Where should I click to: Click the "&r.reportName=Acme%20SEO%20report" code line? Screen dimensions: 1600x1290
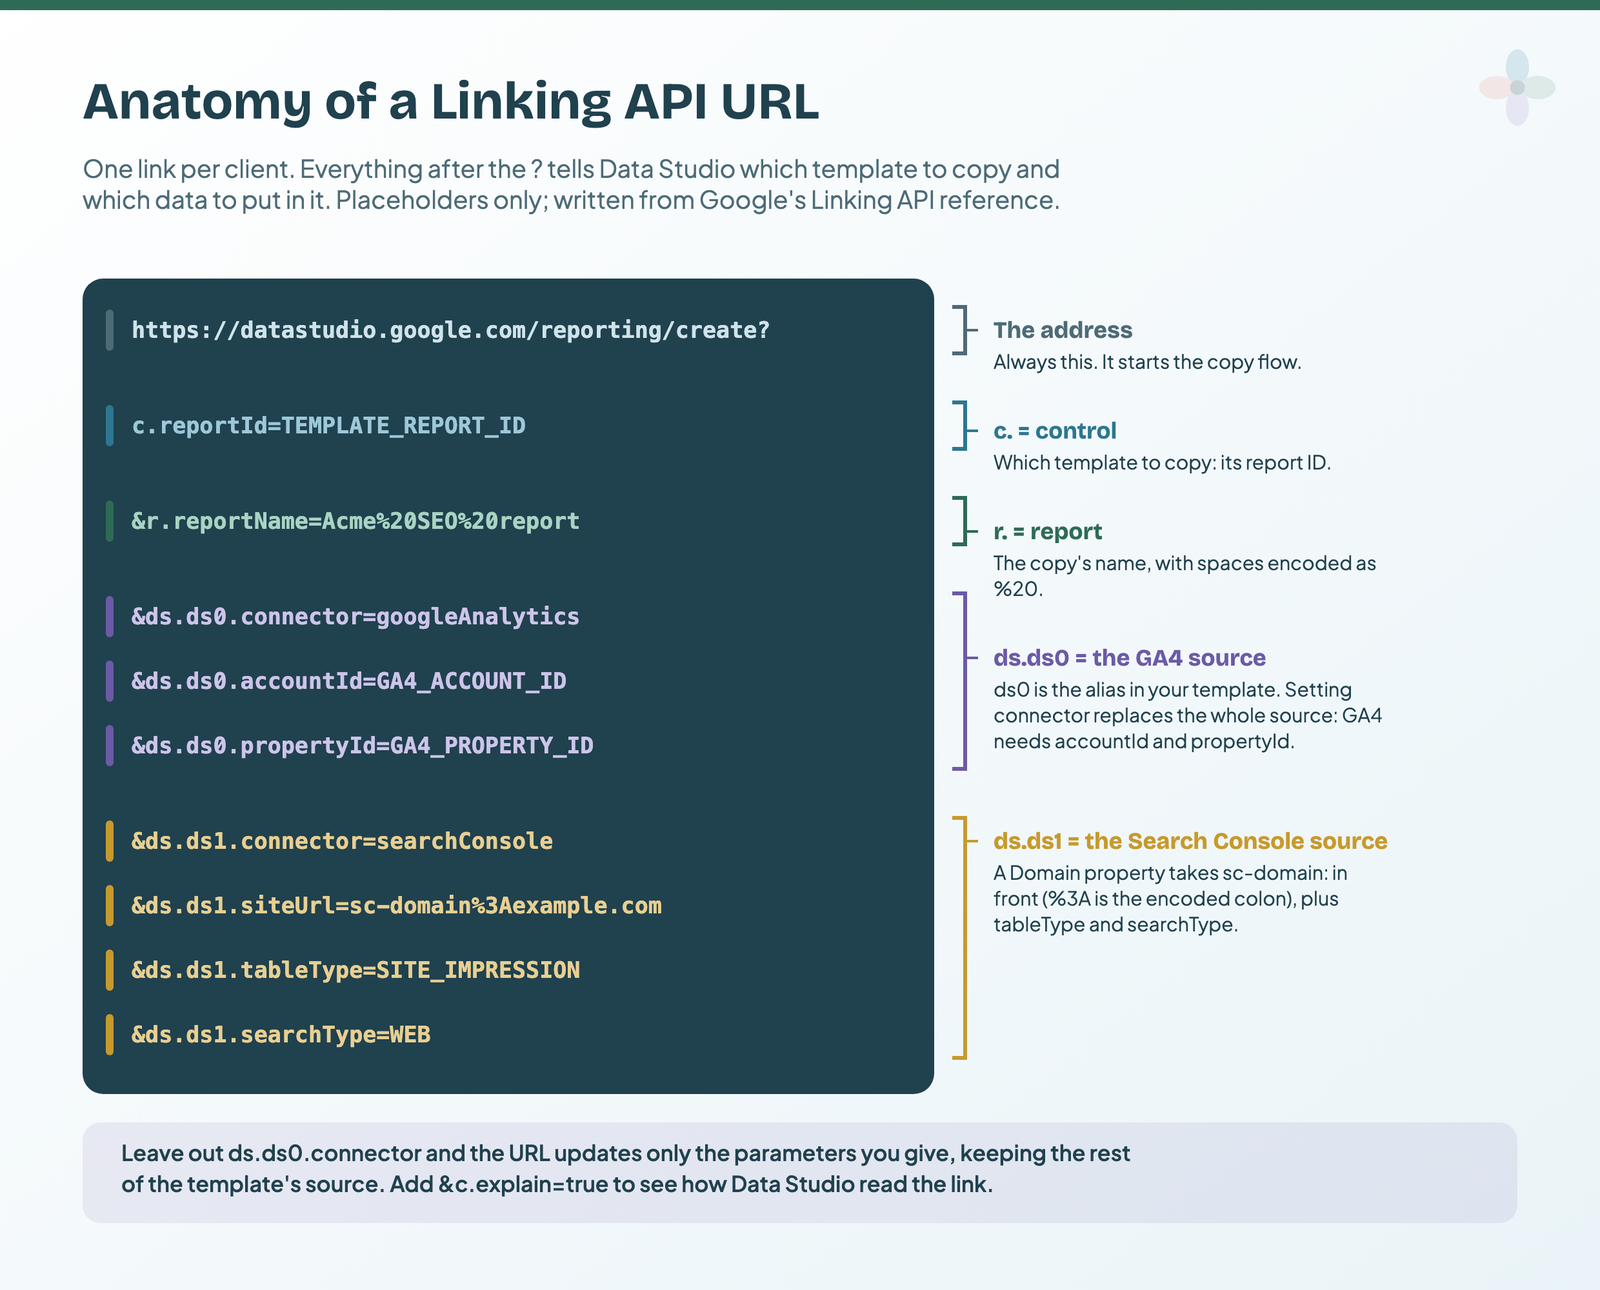click(x=355, y=521)
